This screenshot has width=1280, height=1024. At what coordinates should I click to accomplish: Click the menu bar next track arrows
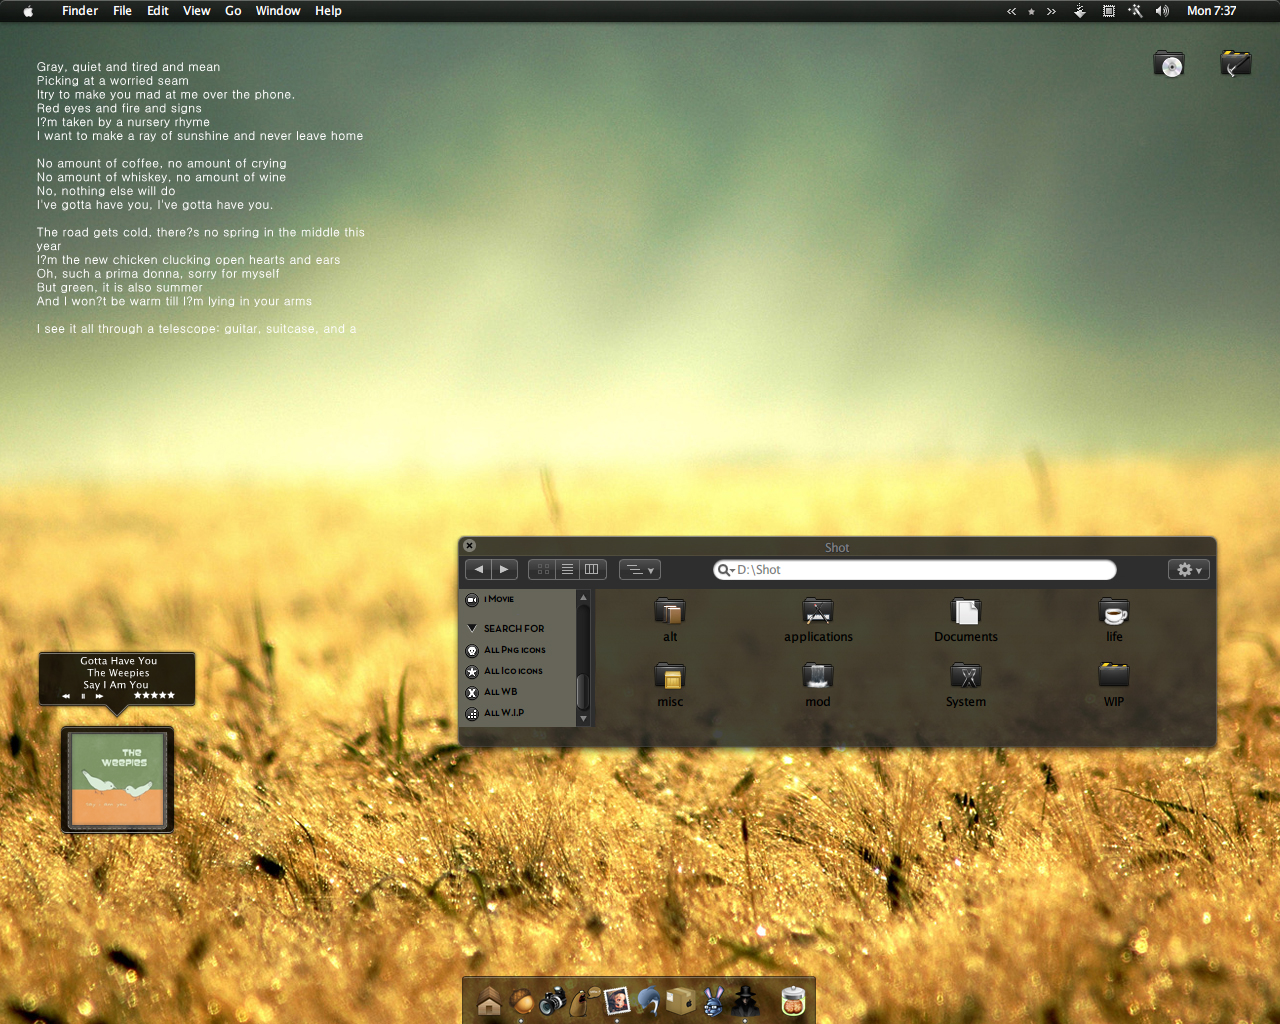point(1051,12)
